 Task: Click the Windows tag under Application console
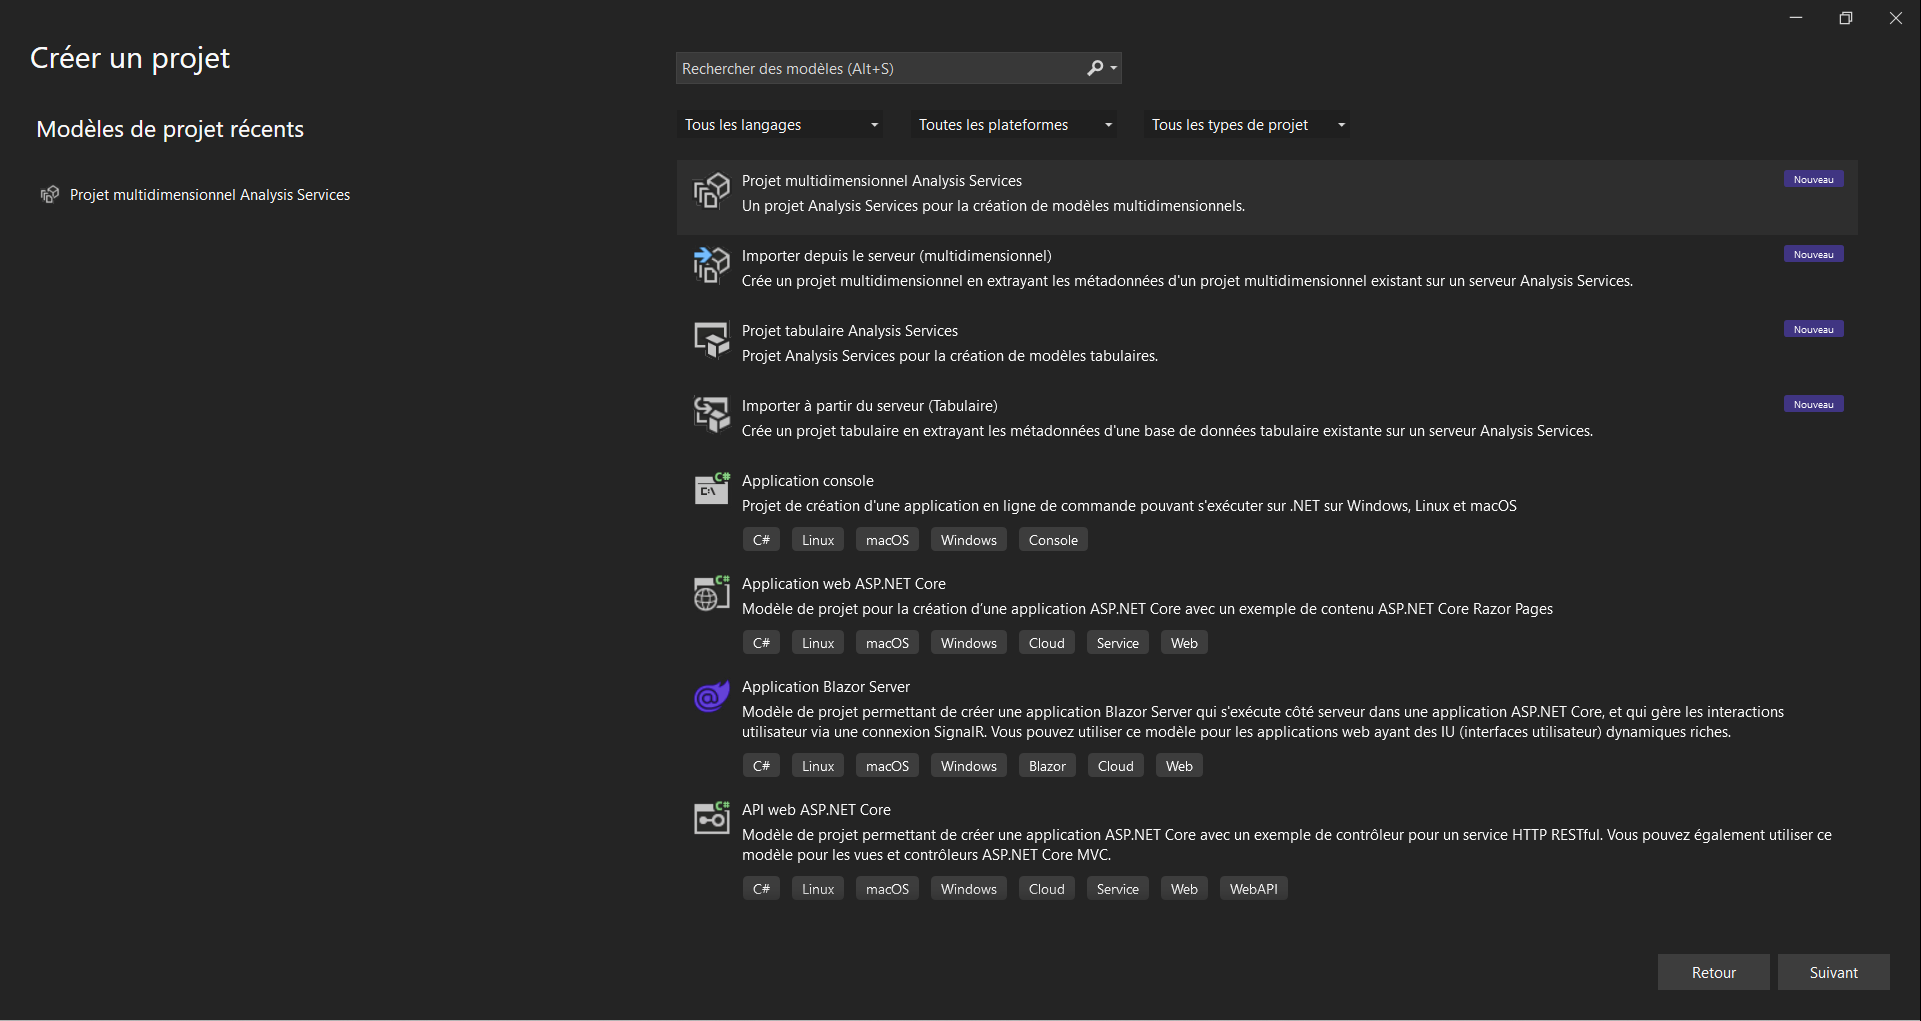pos(968,540)
